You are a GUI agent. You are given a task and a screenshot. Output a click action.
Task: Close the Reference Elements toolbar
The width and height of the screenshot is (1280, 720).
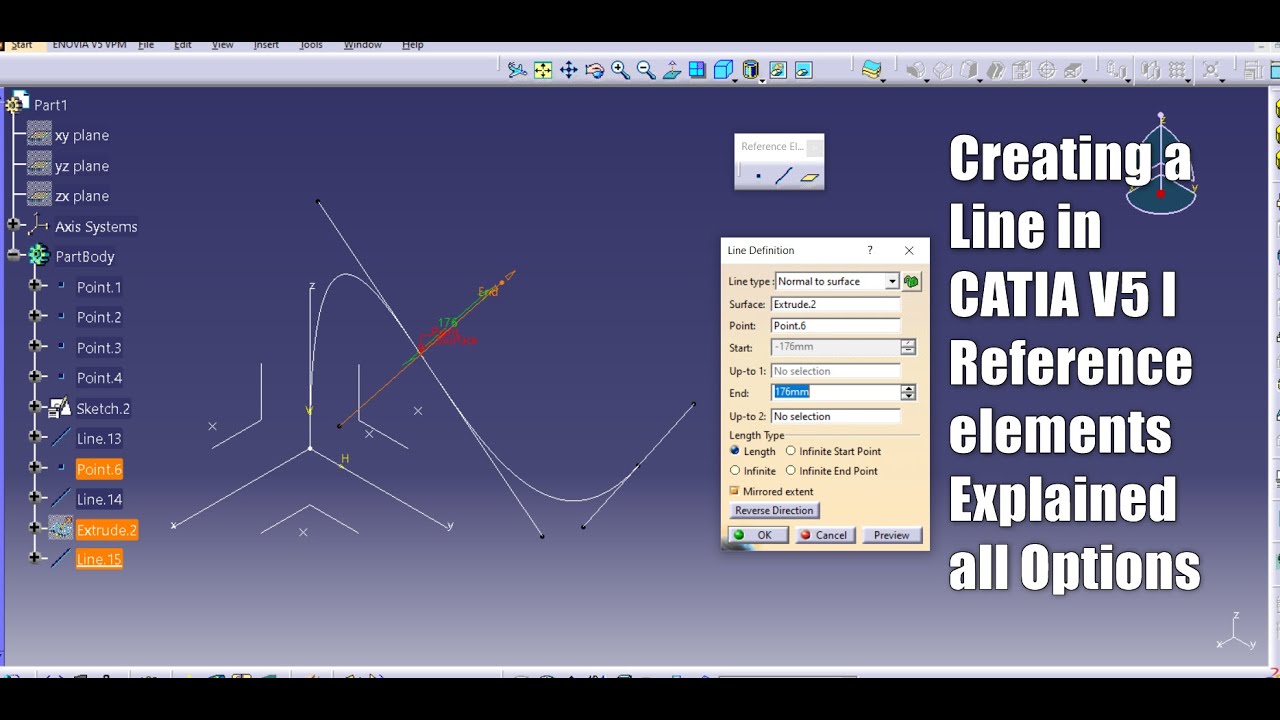(x=814, y=147)
